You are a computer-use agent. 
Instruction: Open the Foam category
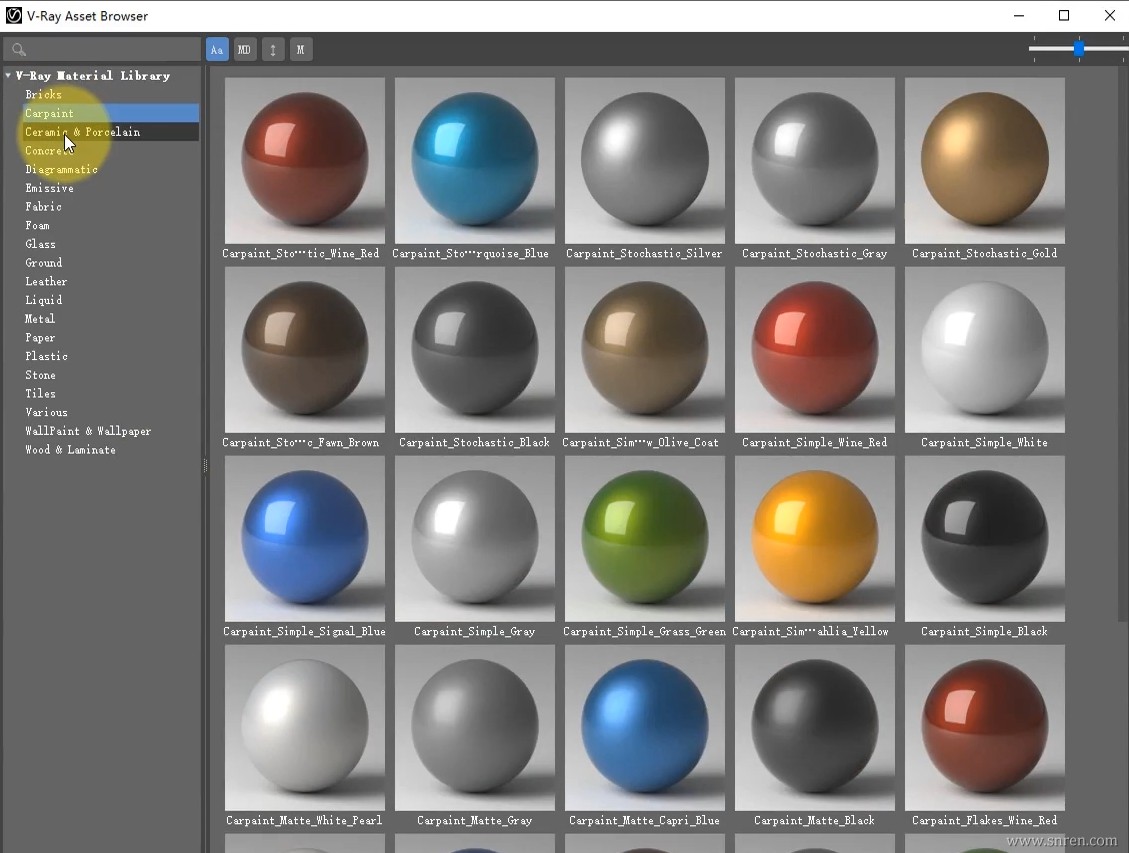point(37,225)
